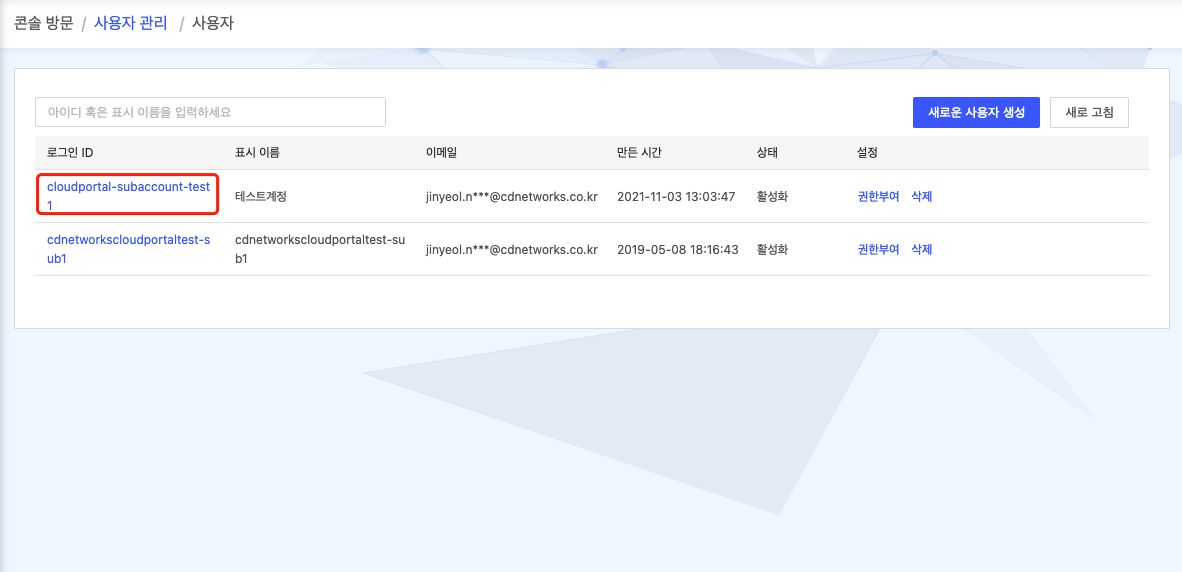Click 삭제 for the 테스트계정 row

click(922, 196)
